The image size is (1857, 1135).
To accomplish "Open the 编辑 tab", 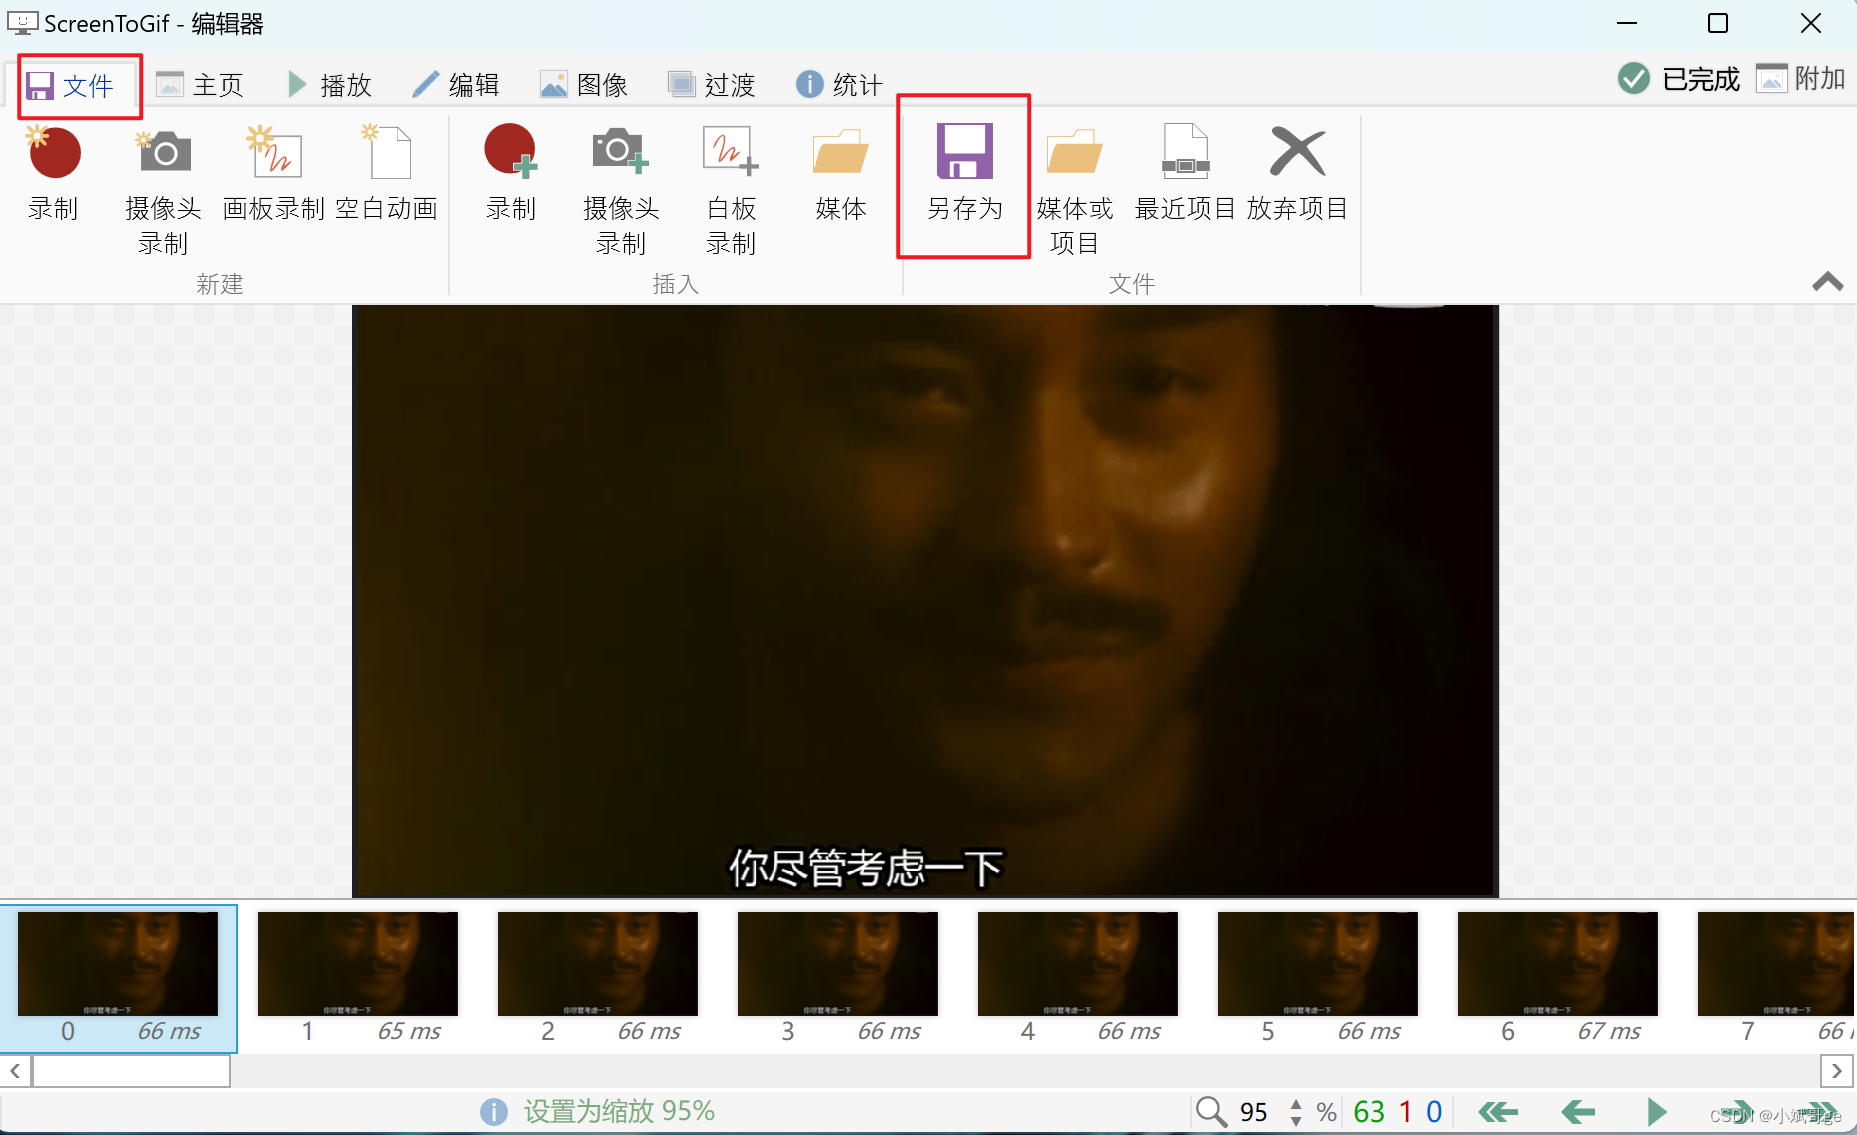I will (457, 86).
